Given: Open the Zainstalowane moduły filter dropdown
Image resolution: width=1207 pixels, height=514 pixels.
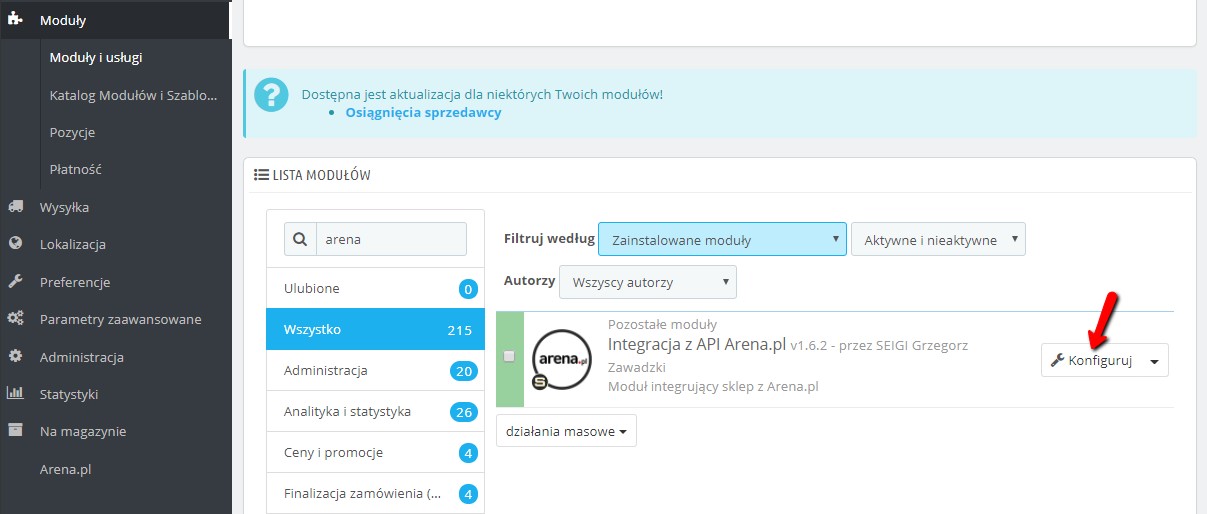Looking at the screenshot, I should [722, 240].
